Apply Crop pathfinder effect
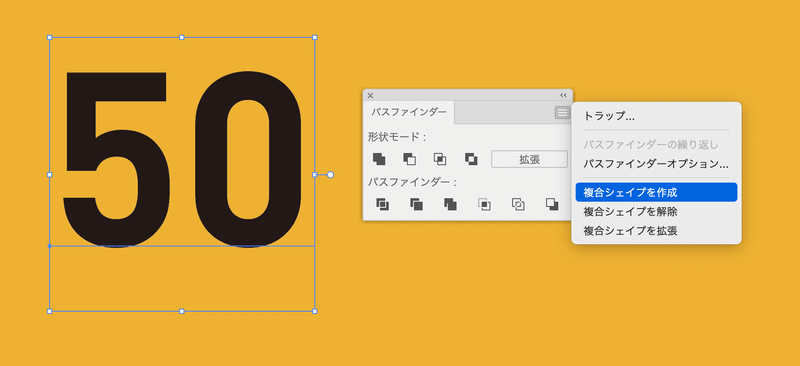This screenshot has height=366, width=800. [x=484, y=205]
